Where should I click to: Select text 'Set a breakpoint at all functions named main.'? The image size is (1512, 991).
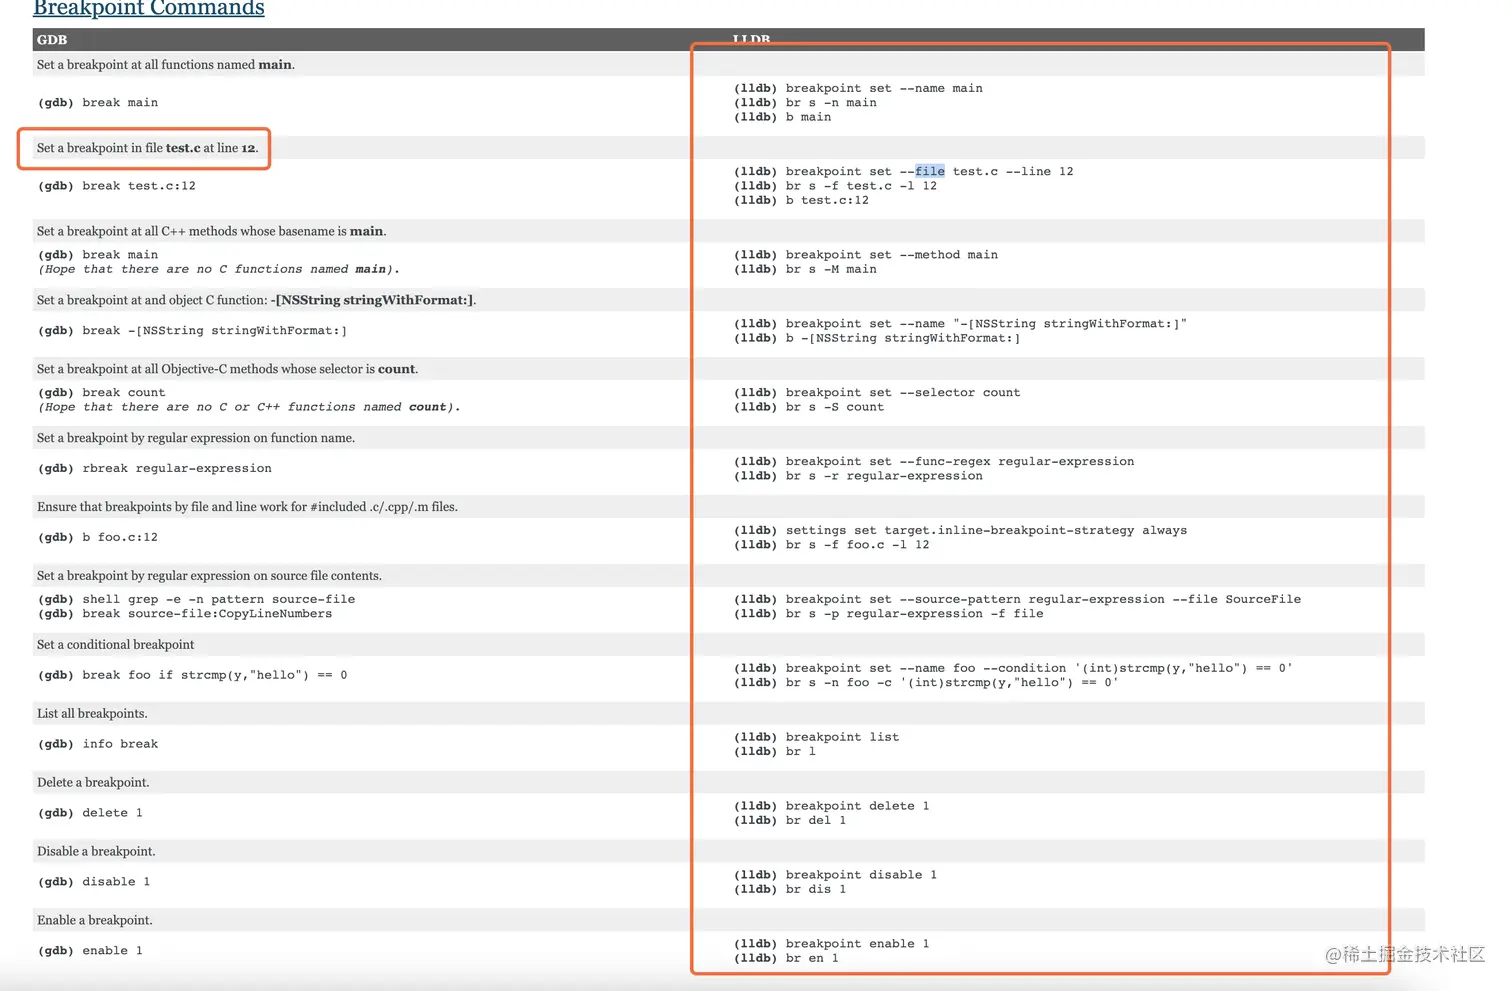tap(166, 65)
